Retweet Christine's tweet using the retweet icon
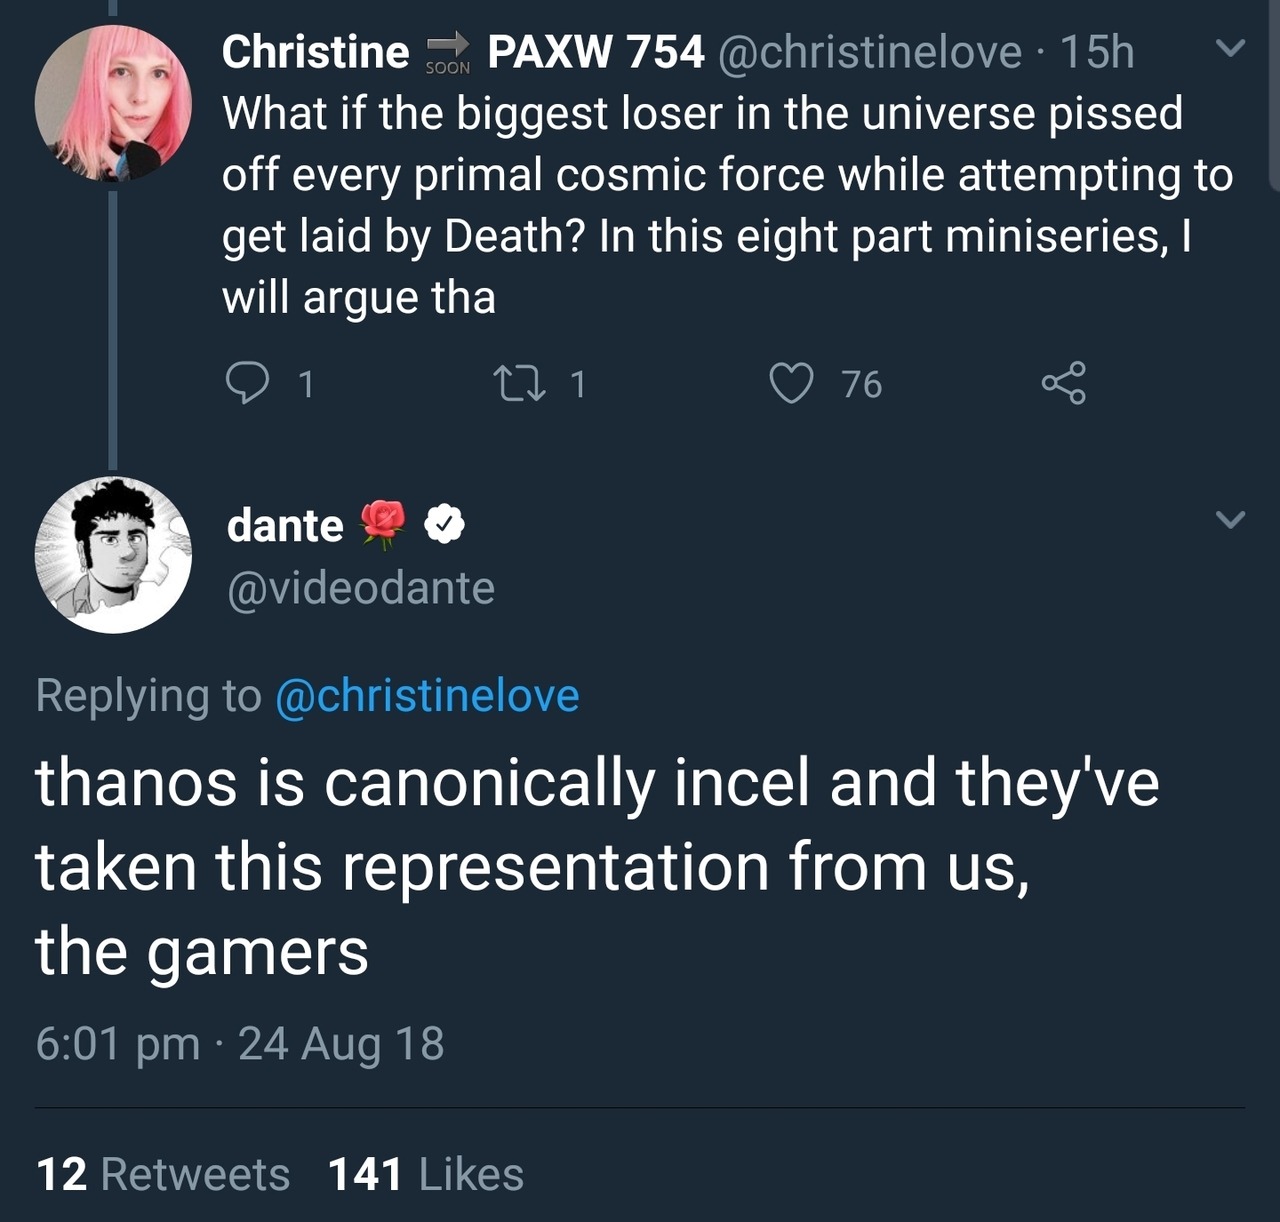1280x1222 pixels. pyautogui.click(x=516, y=383)
